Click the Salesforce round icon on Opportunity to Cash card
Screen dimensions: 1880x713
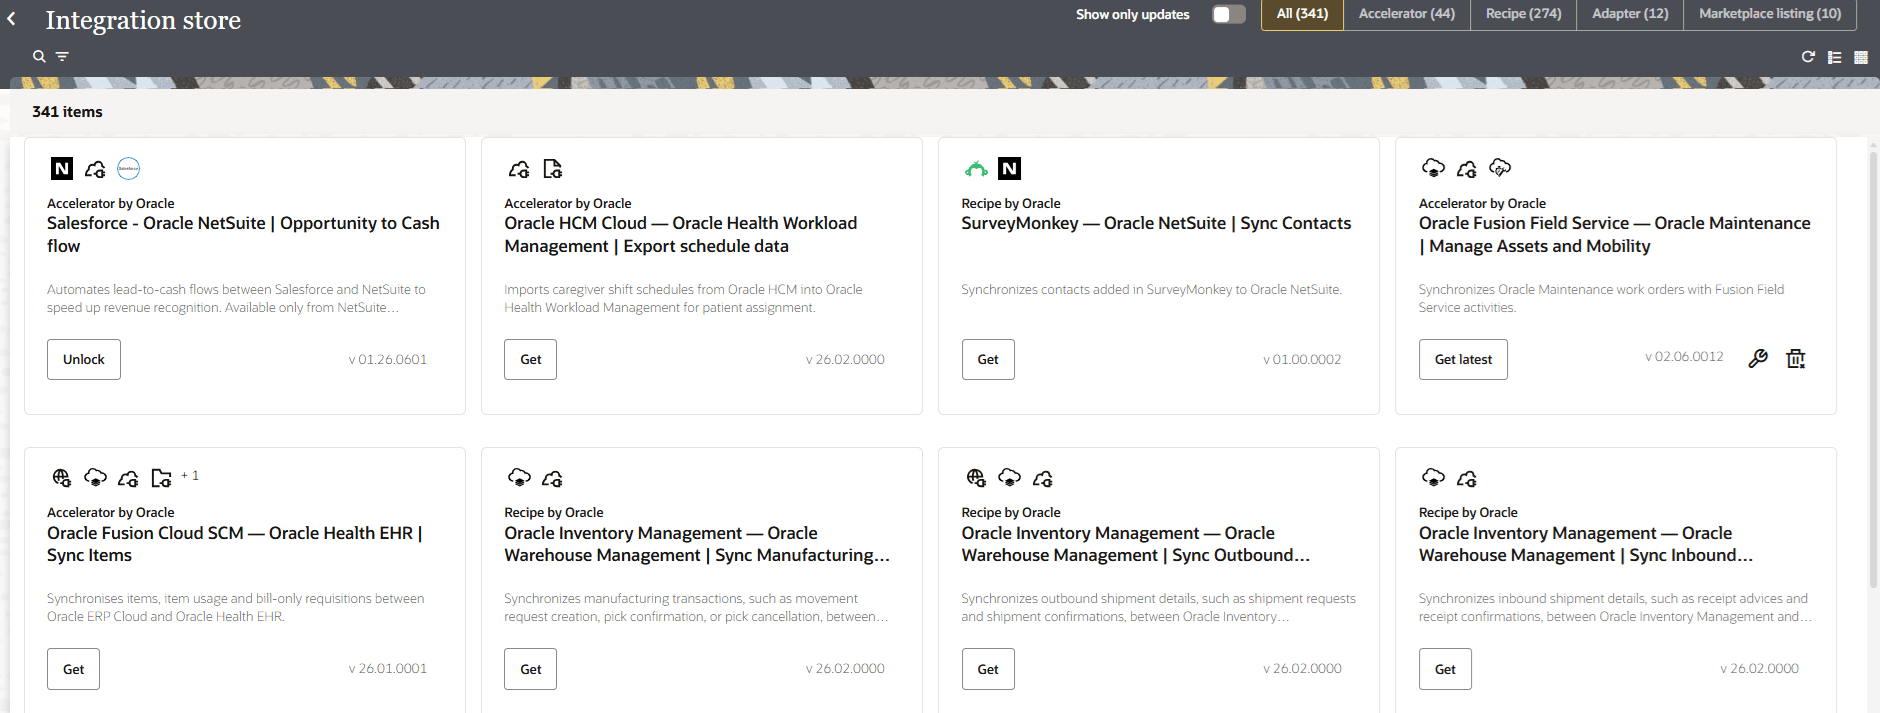[128, 168]
